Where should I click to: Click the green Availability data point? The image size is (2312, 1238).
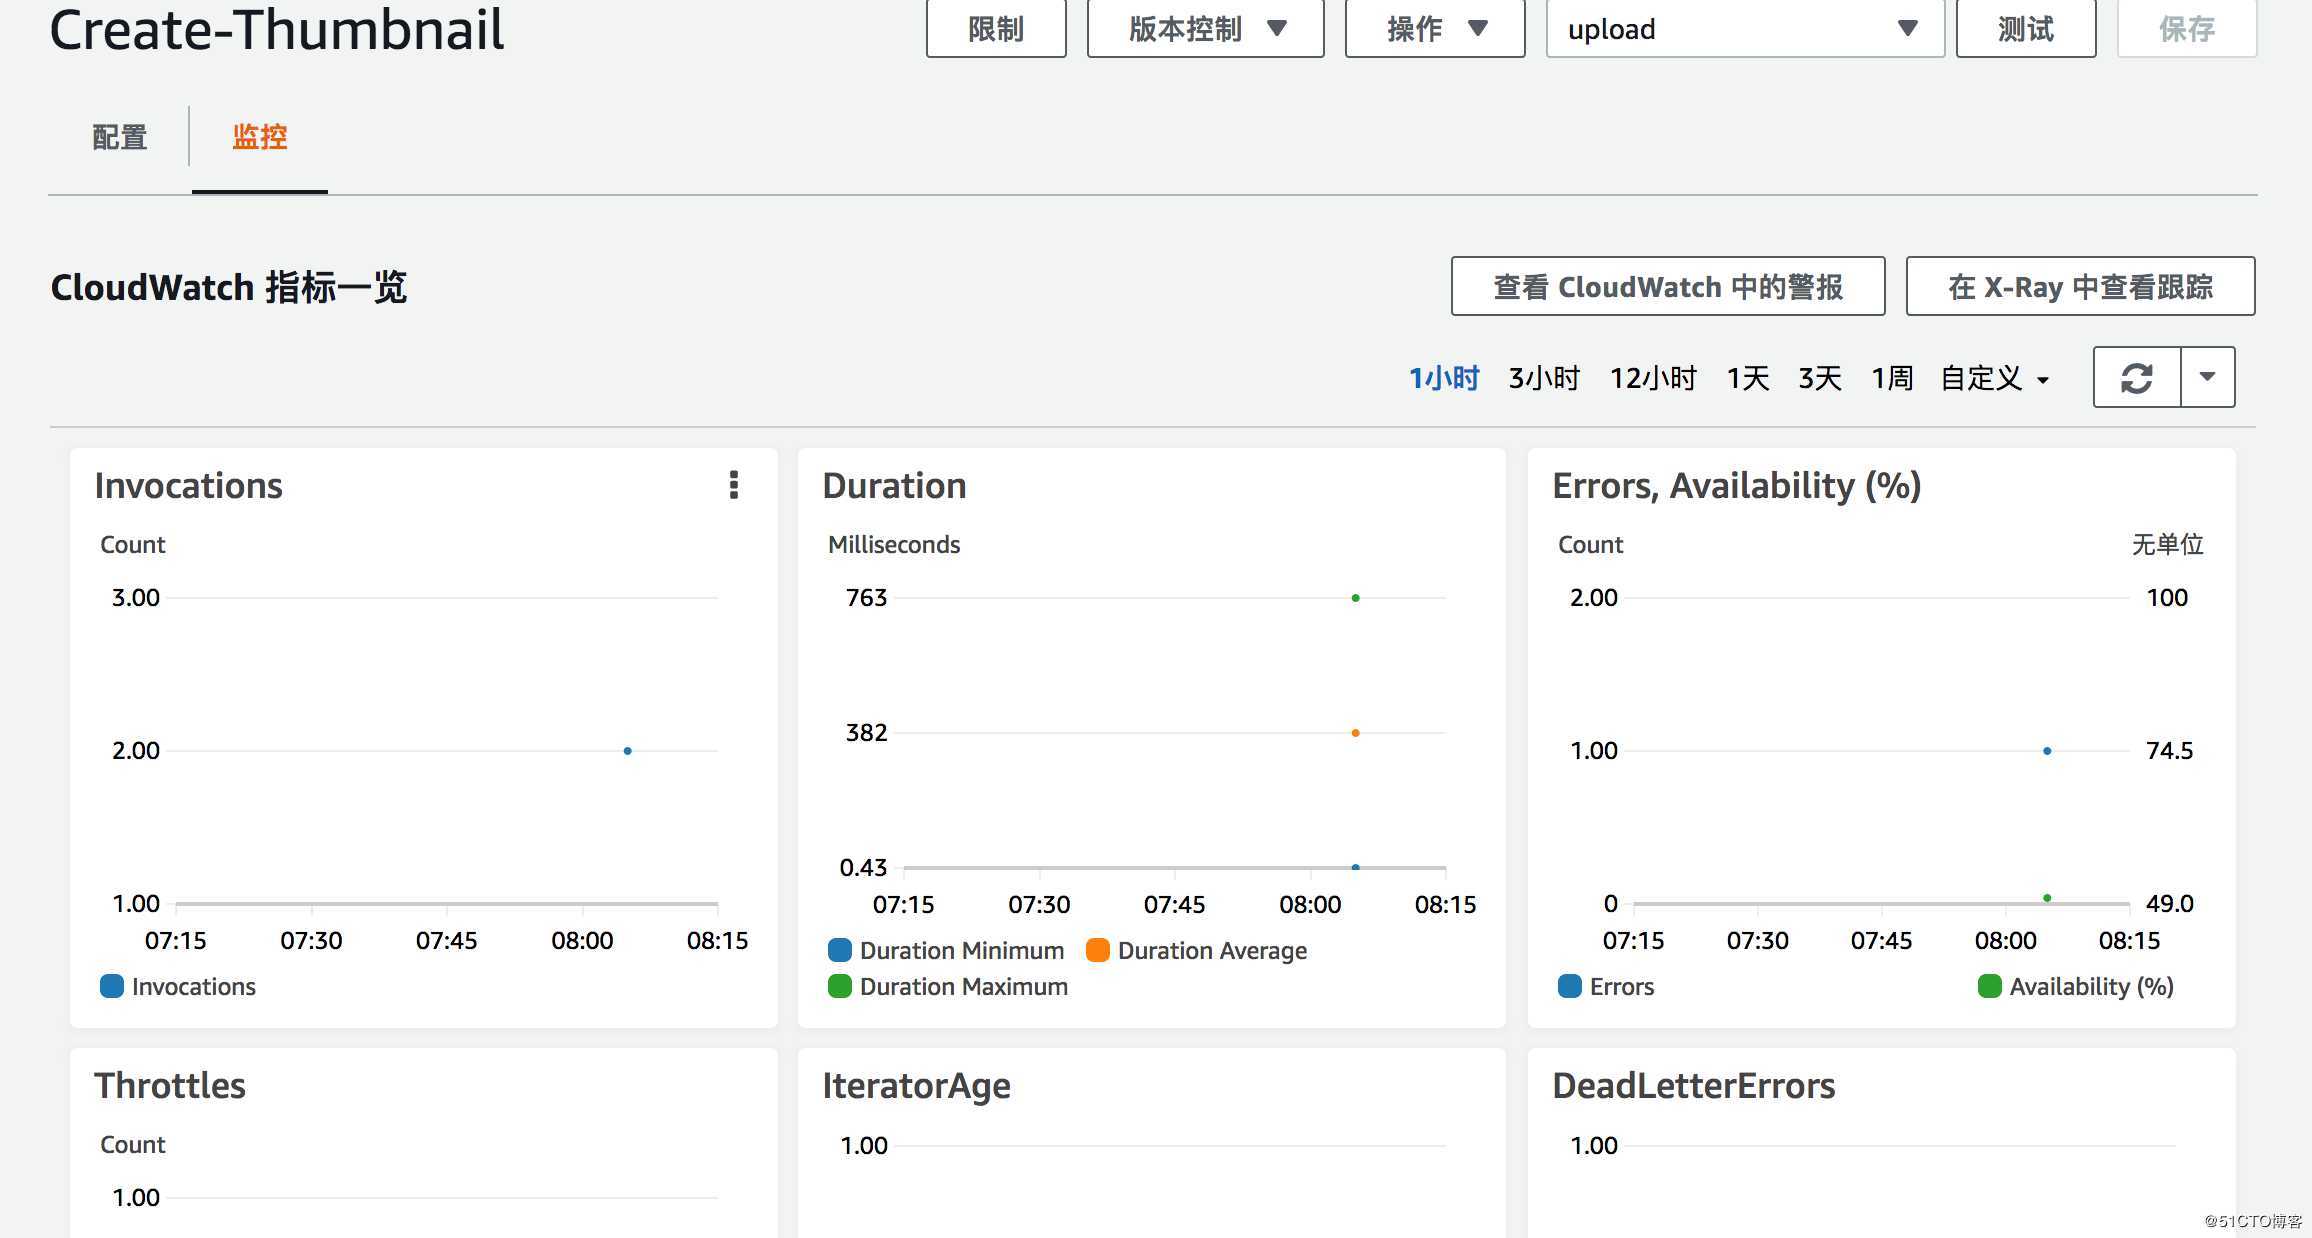(x=2047, y=898)
